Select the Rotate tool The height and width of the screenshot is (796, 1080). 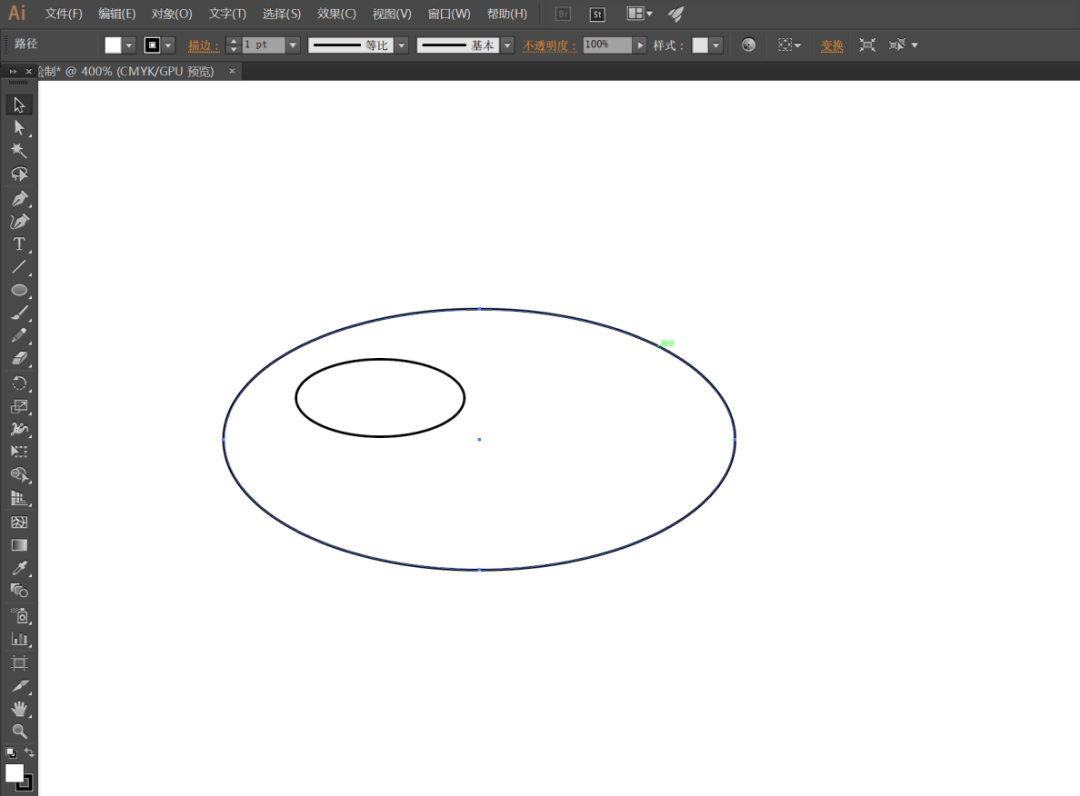pyautogui.click(x=19, y=384)
